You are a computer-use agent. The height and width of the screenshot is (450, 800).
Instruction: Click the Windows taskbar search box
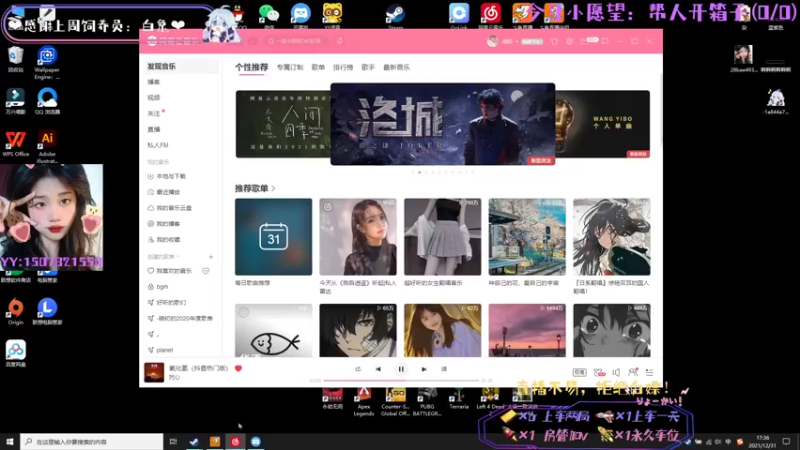pyautogui.click(x=91, y=441)
